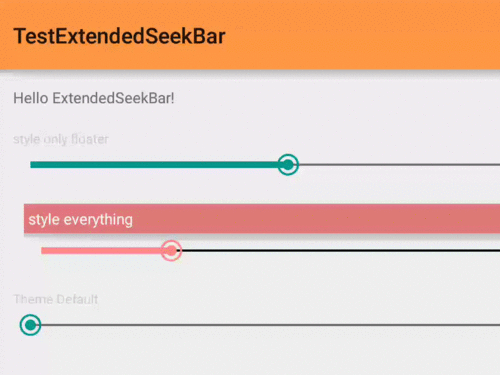500x375 pixels.
Task: Click the pink thumb of the styled seekbar
Action: (x=171, y=250)
